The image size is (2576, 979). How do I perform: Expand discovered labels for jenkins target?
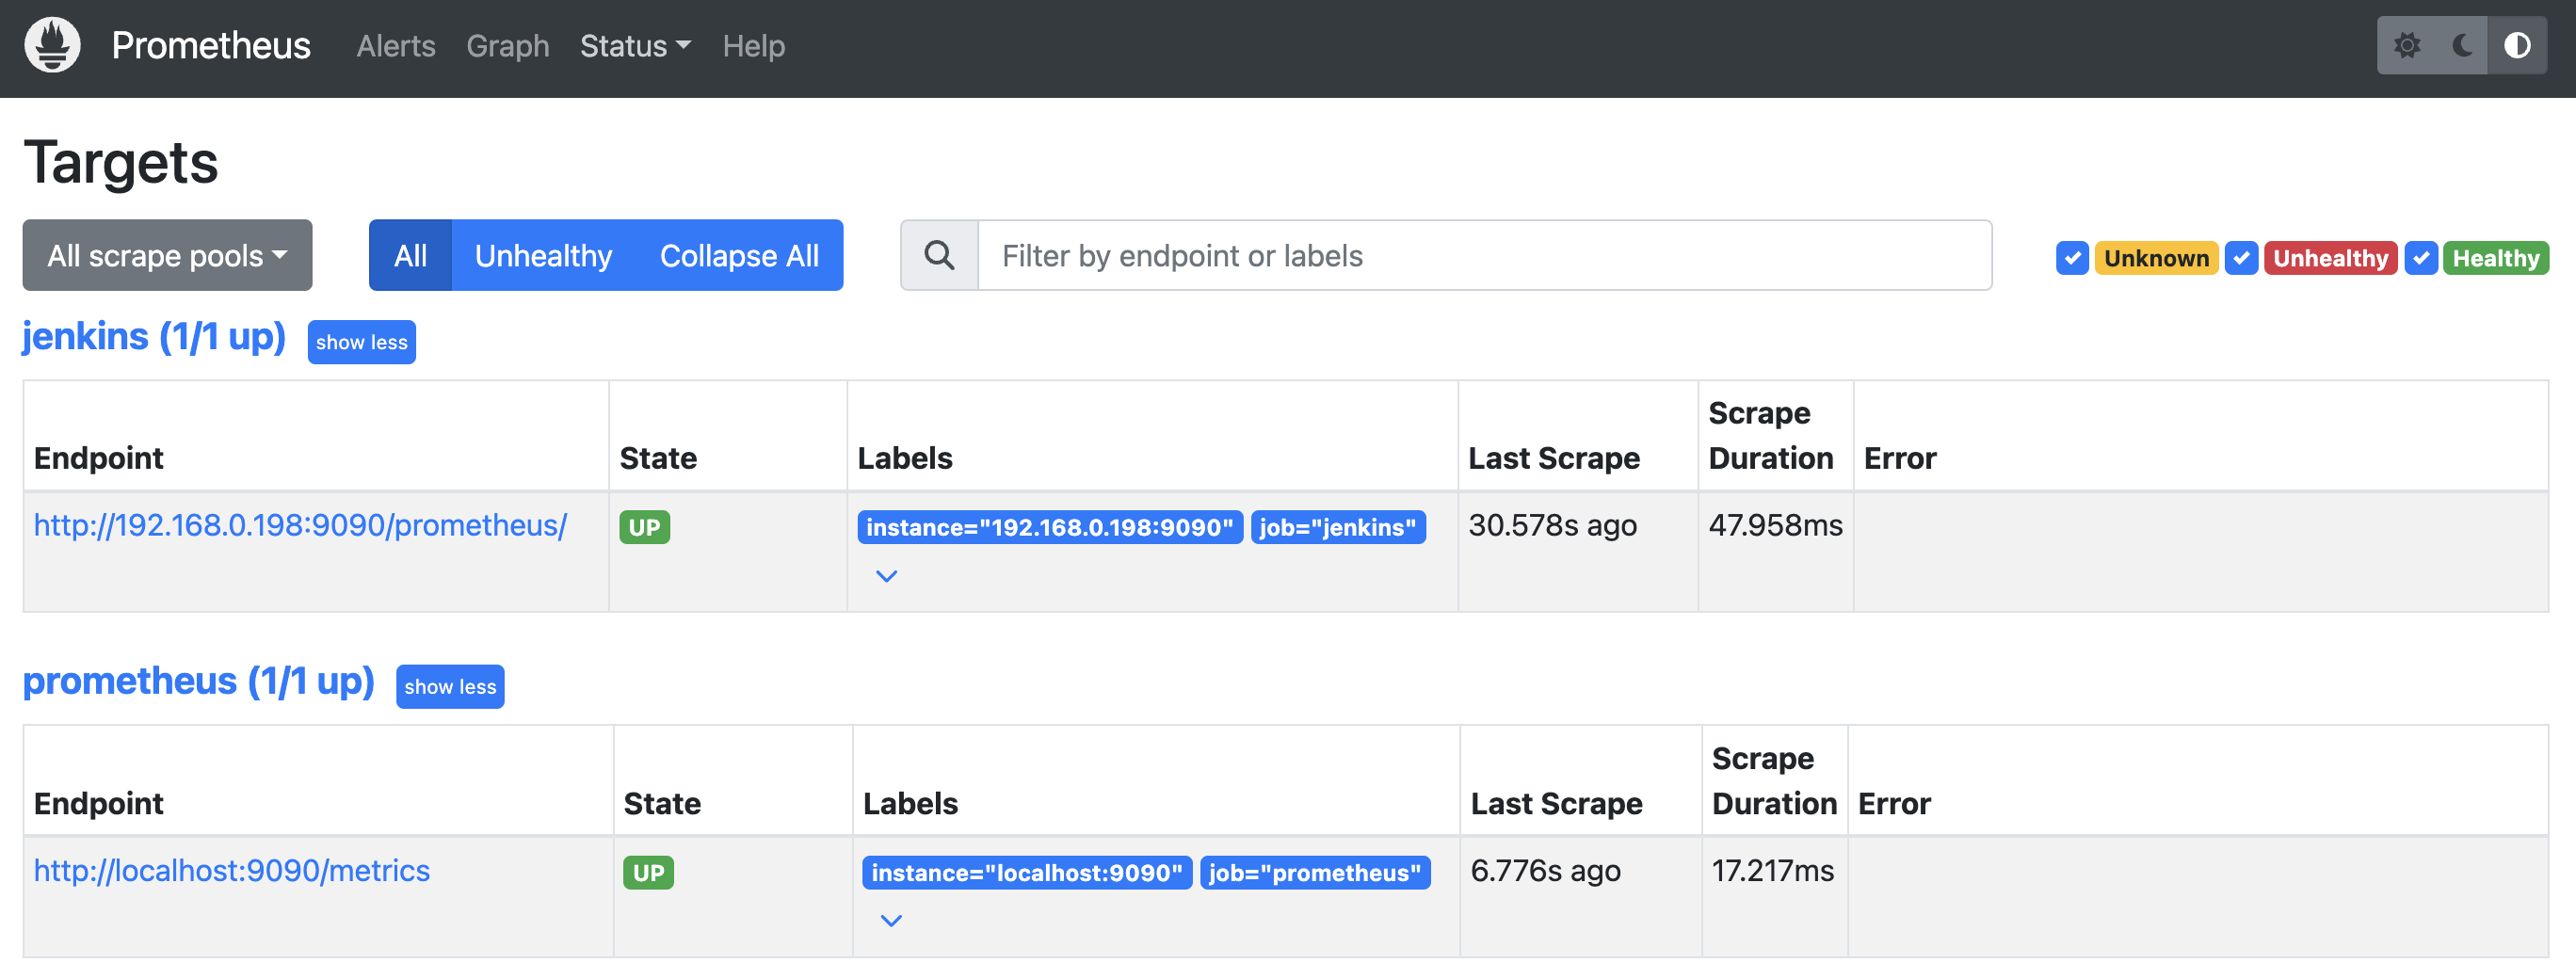click(886, 576)
